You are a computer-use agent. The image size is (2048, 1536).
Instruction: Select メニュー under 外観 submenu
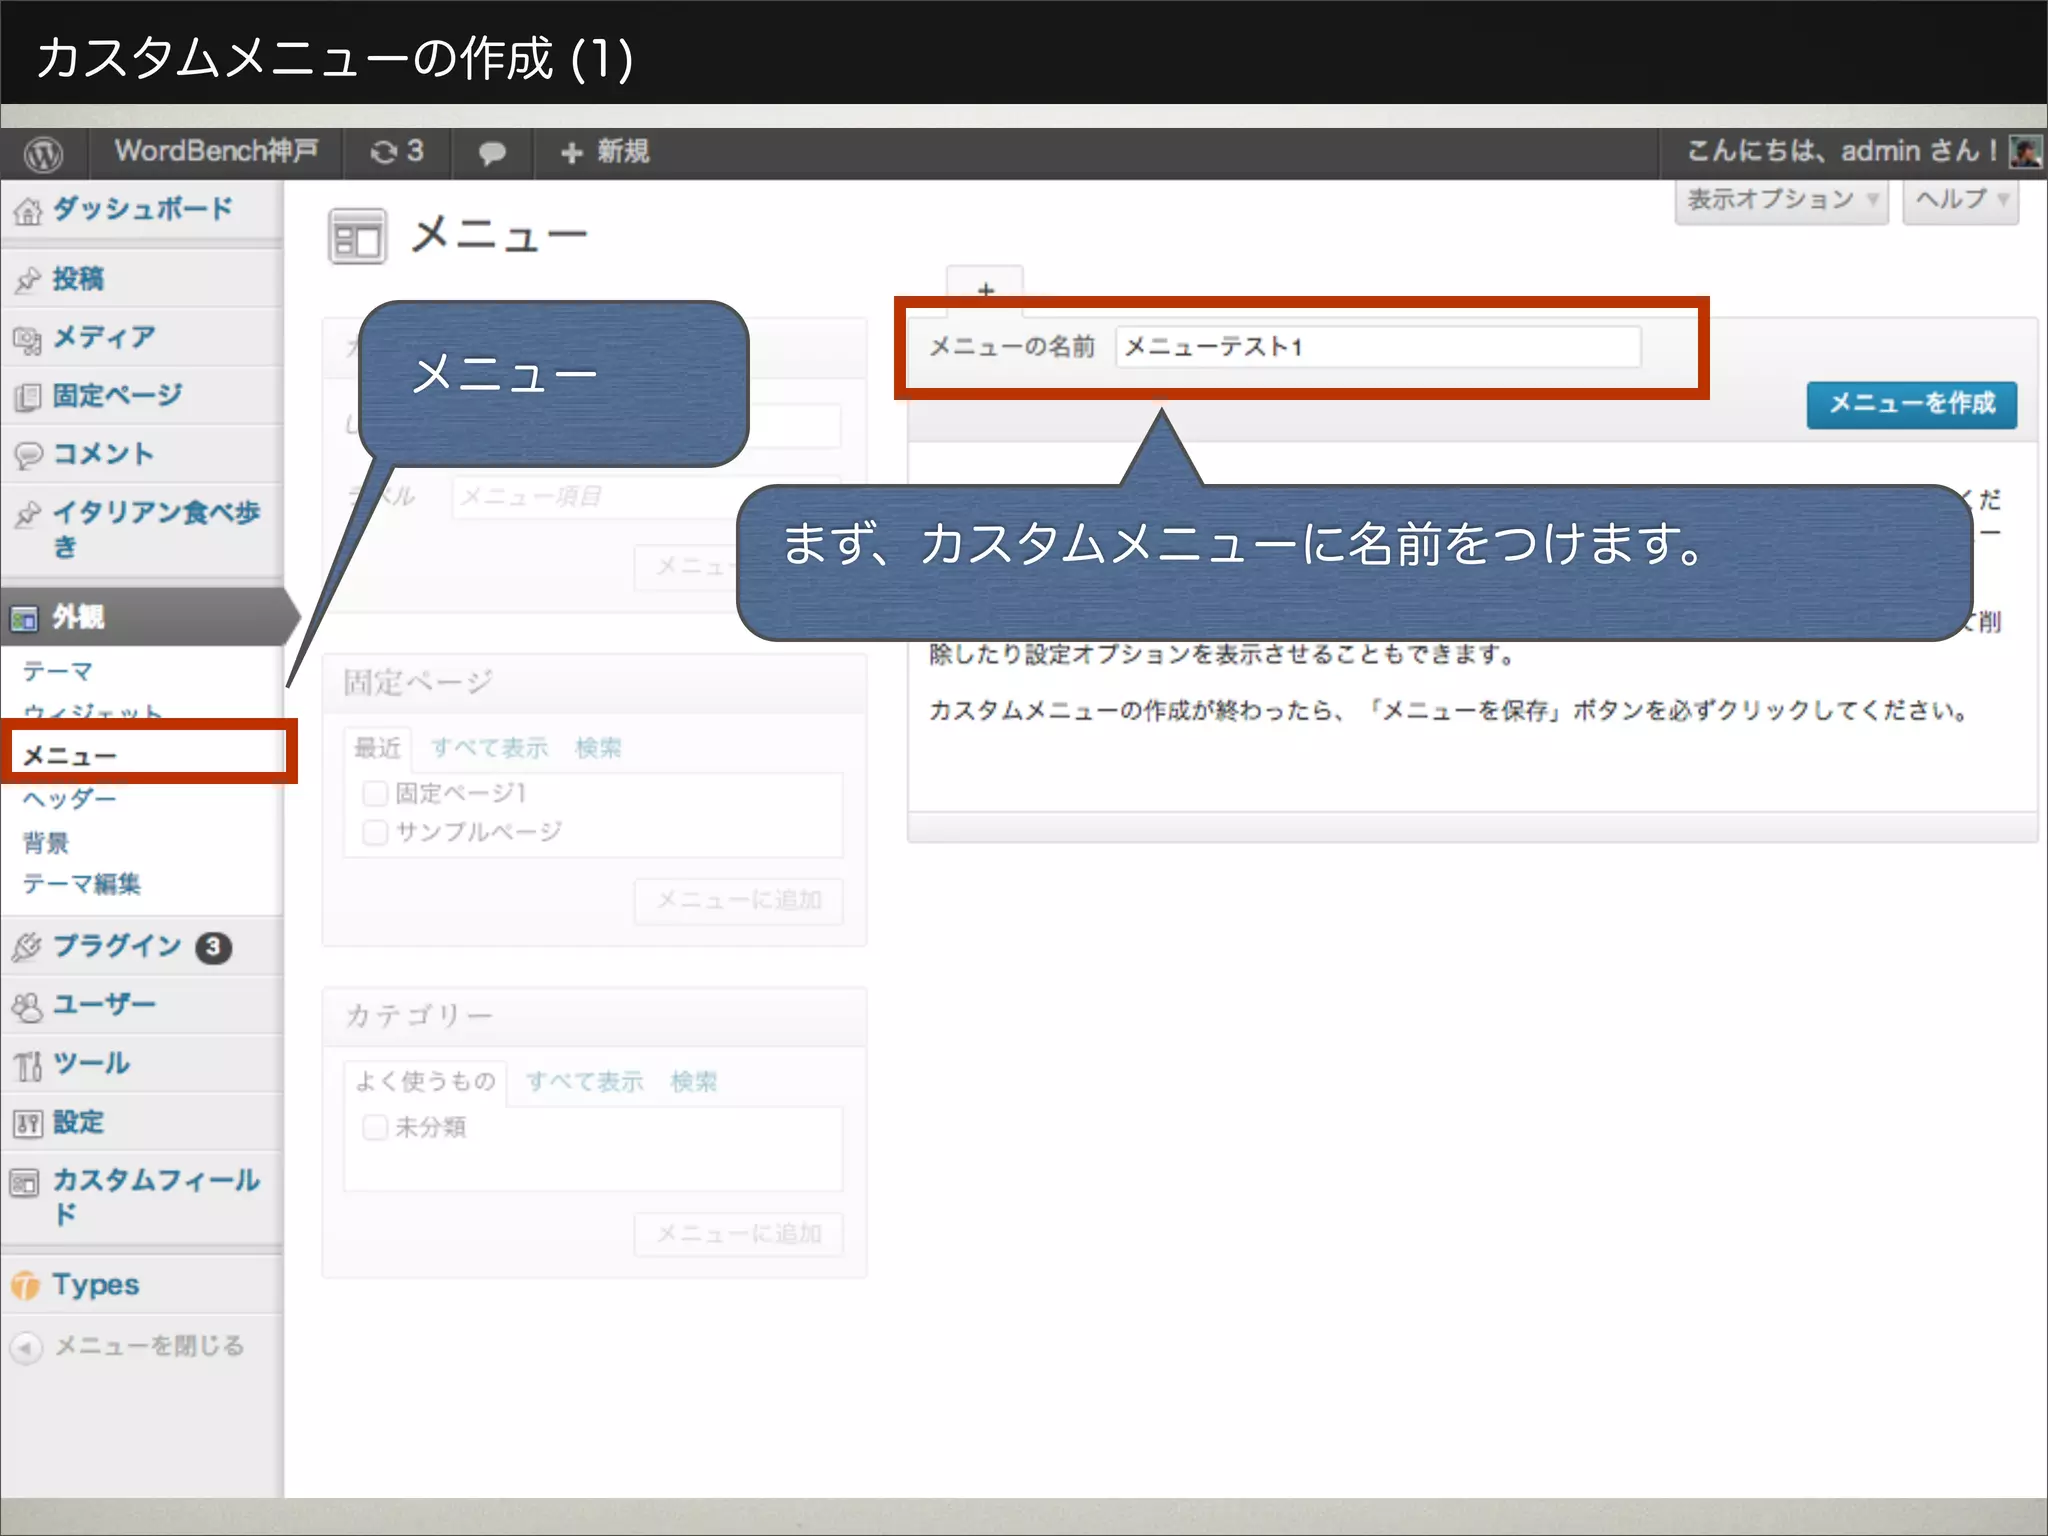[x=70, y=756]
